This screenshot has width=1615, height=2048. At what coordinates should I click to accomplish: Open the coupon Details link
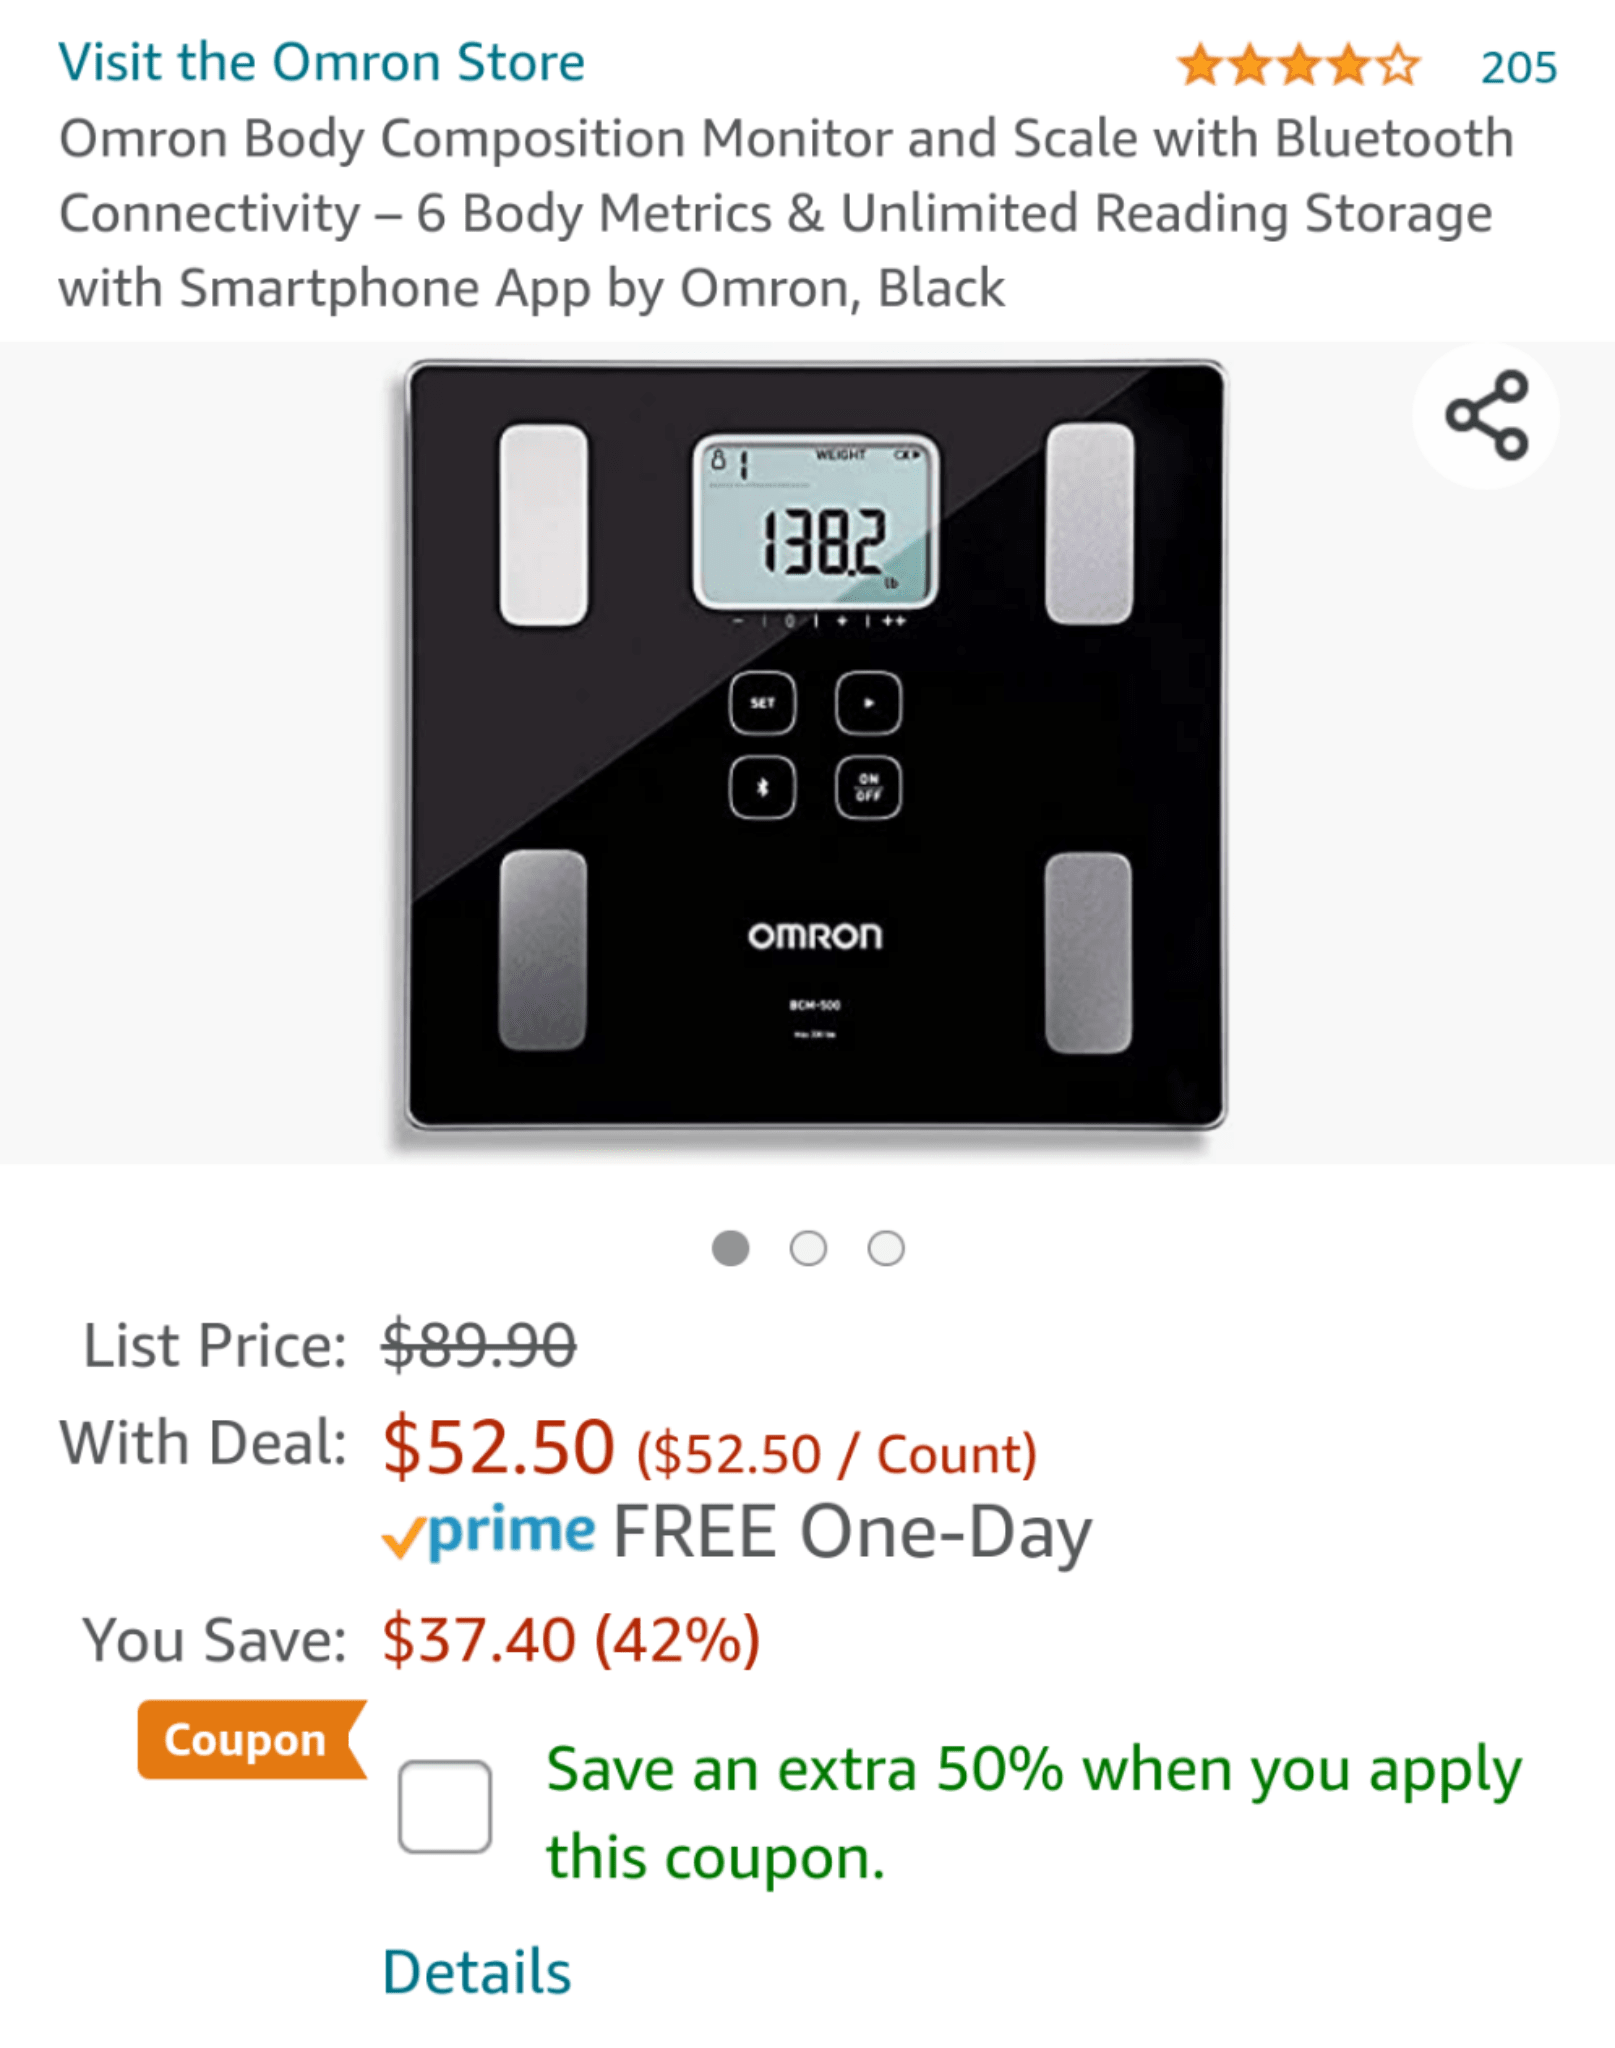click(477, 1972)
